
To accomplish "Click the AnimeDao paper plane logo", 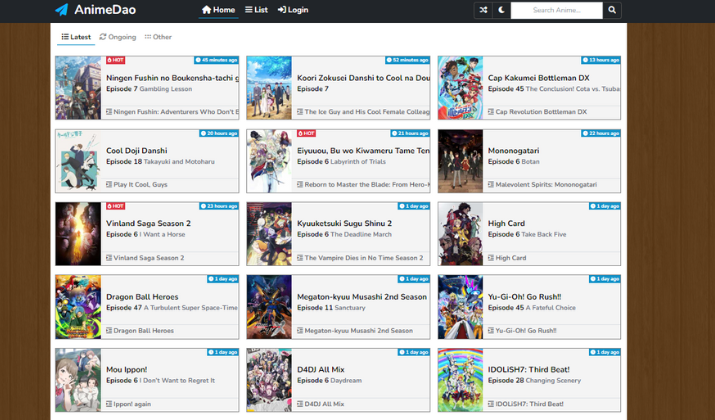I will (62, 10).
